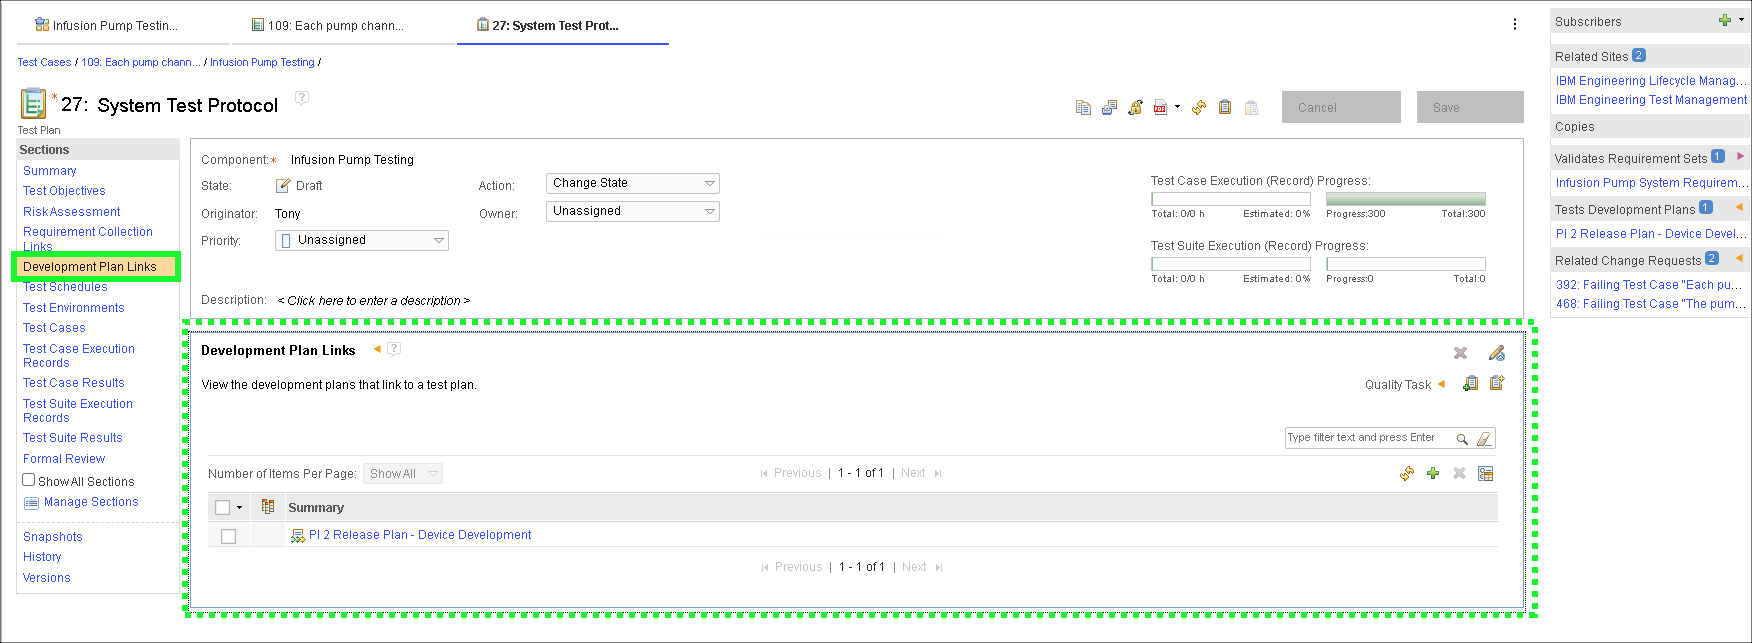
Task: Open the Priority dropdown
Action: pyautogui.click(x=362, y=241)
